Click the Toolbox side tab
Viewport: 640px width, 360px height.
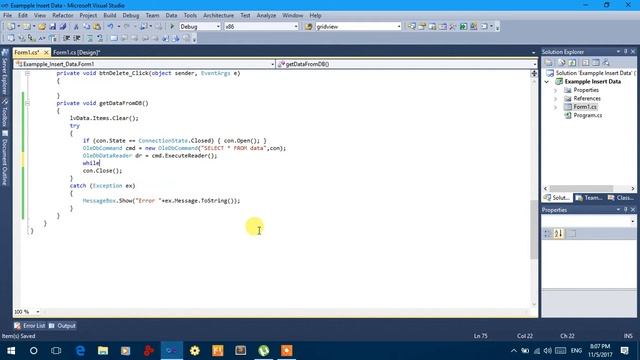click(5, 112)
